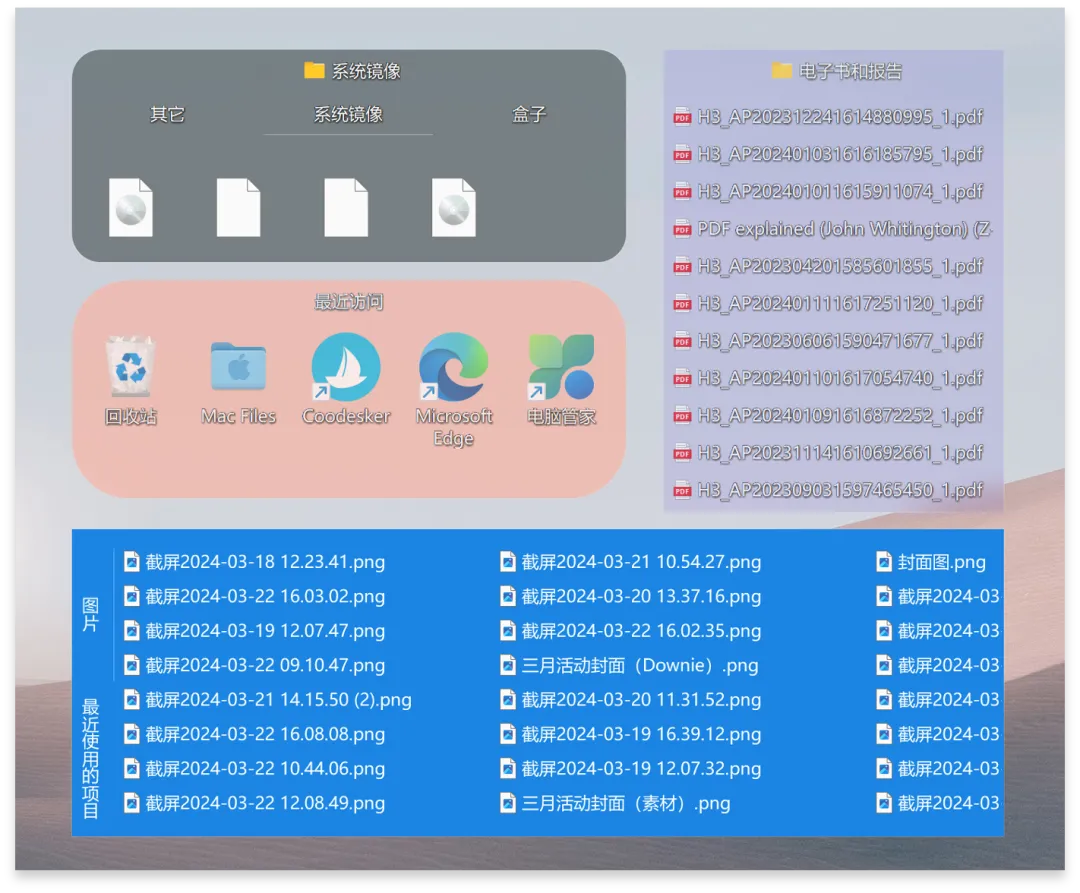
Task: Open 三月活动封面（素材）.png file
Action: (625, 803)
